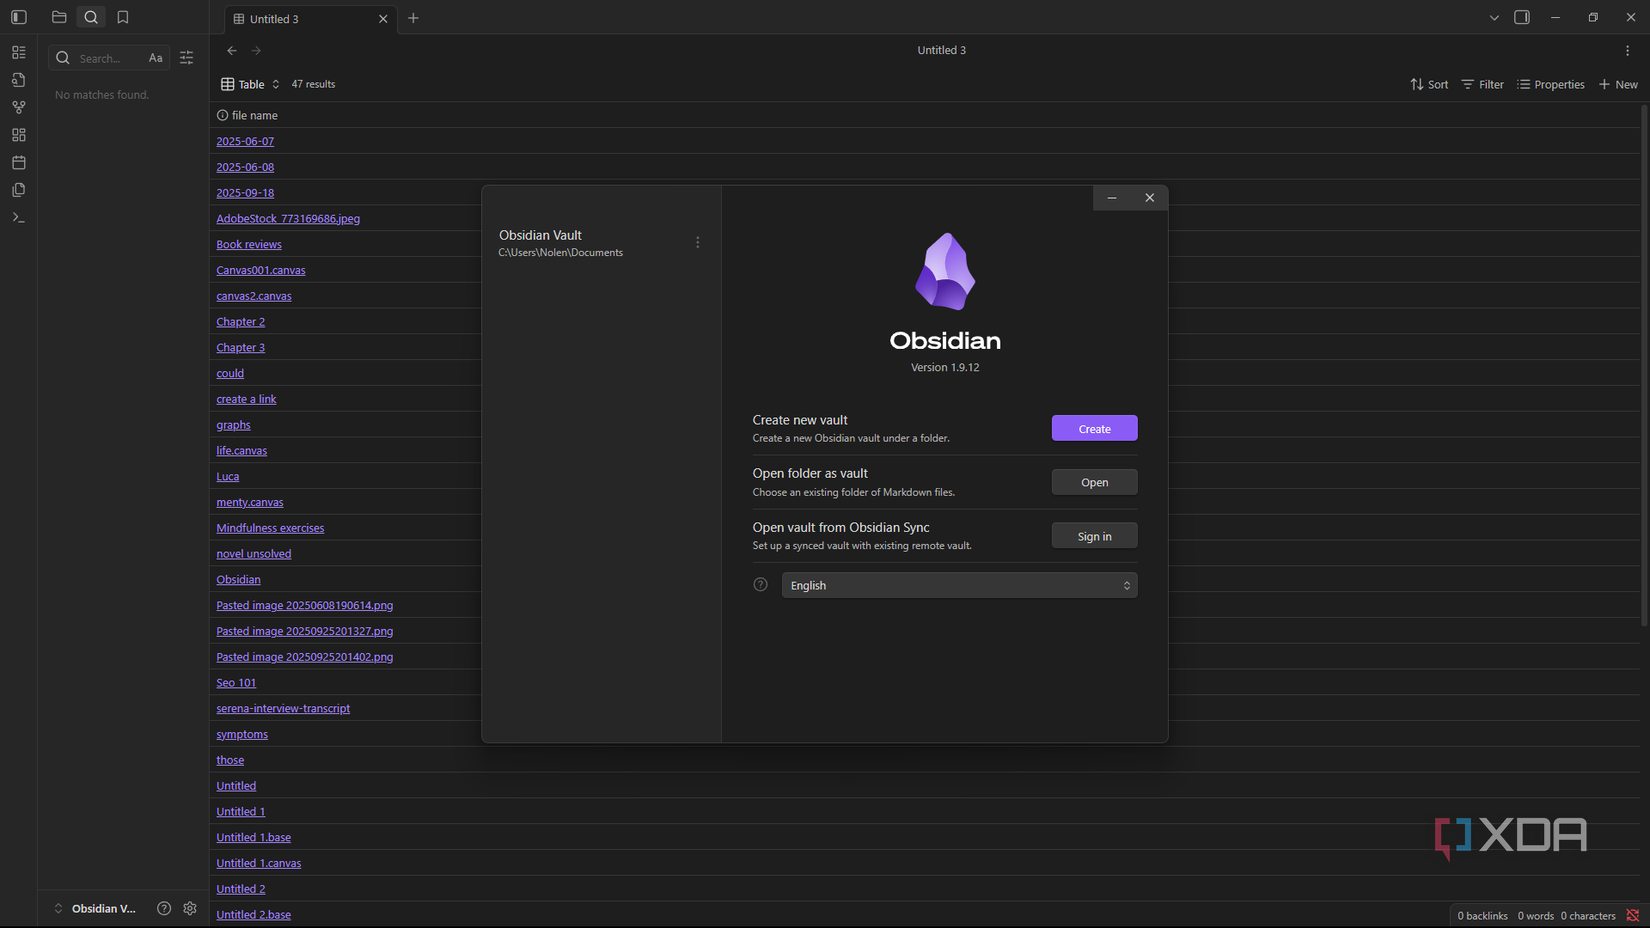Open more options menu for Untitled 3

[1627, 50]
